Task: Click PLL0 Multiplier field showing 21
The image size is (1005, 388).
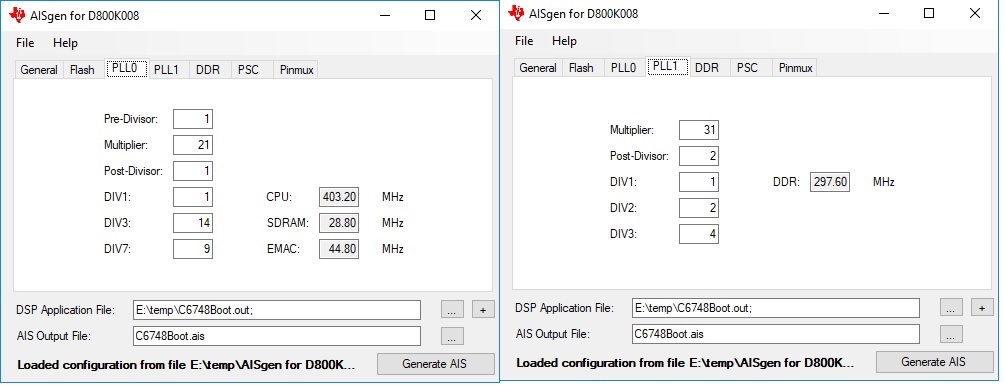Action: point(193,145)
